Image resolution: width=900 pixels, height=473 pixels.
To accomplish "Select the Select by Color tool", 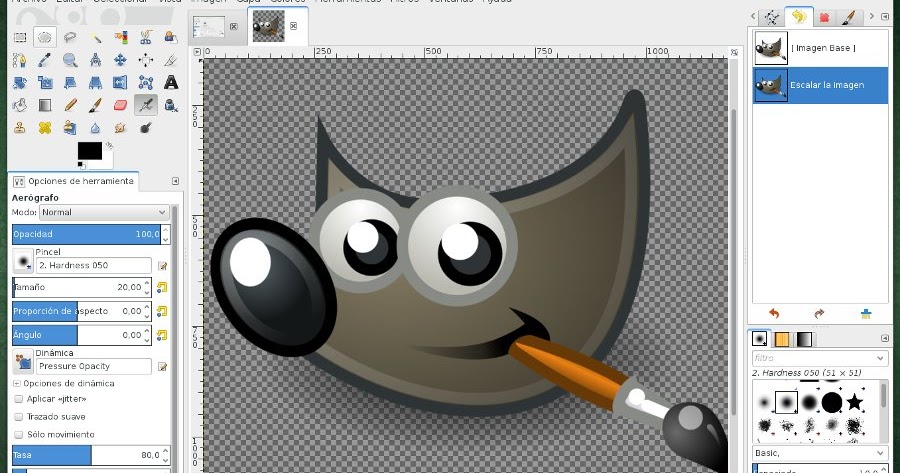I will (121, 38).
